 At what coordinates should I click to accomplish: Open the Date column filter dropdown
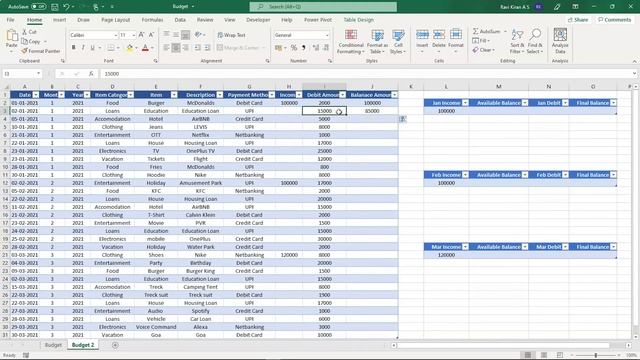[x=36, y=95]
